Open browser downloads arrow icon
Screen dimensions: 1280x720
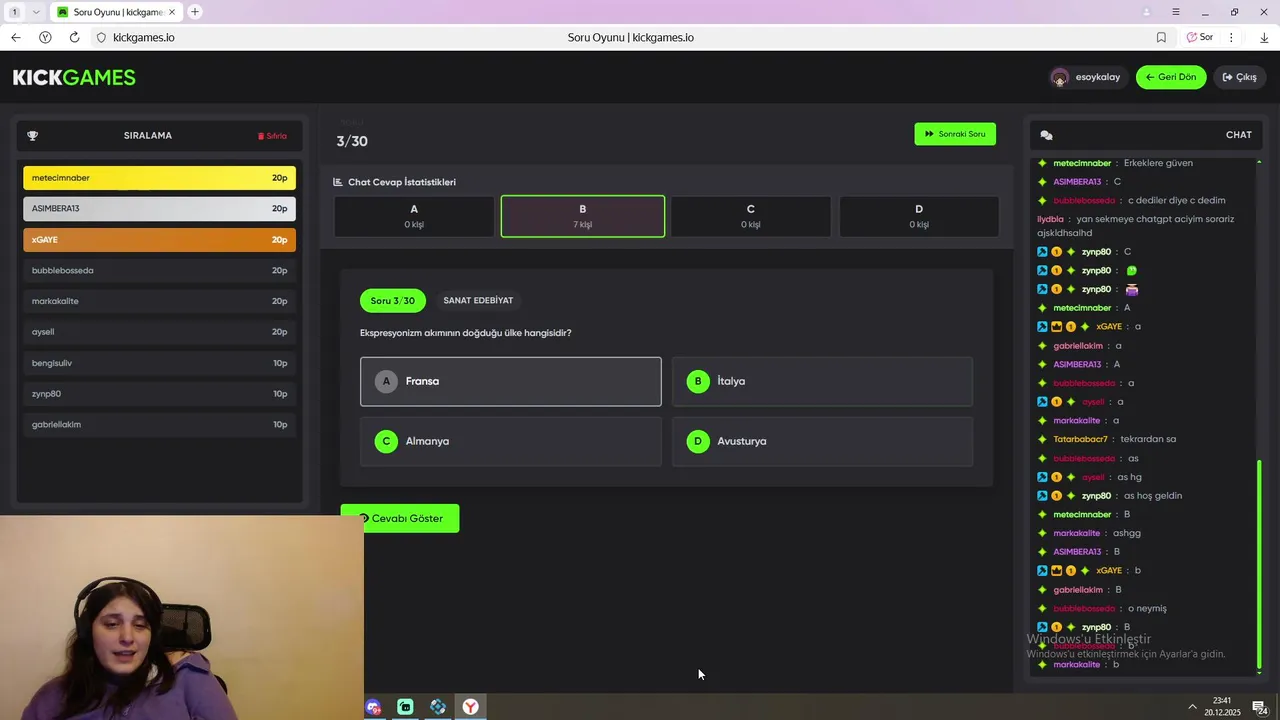point(1264,37)
